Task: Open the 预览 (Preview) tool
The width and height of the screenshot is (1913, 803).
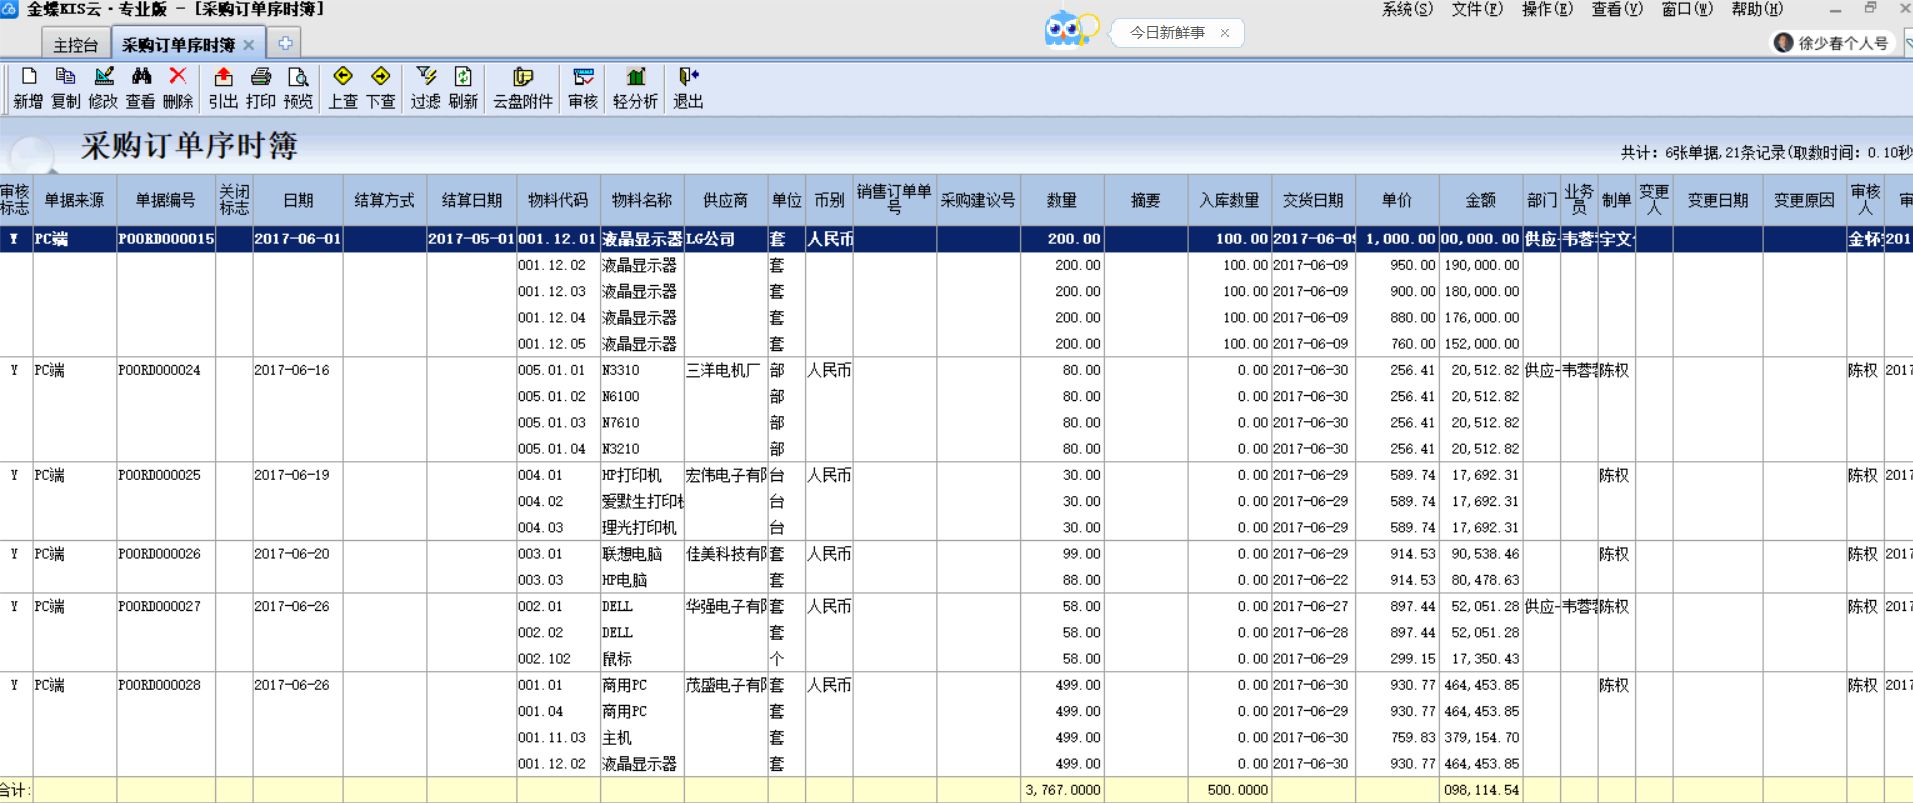Action: tap(298, 88)
